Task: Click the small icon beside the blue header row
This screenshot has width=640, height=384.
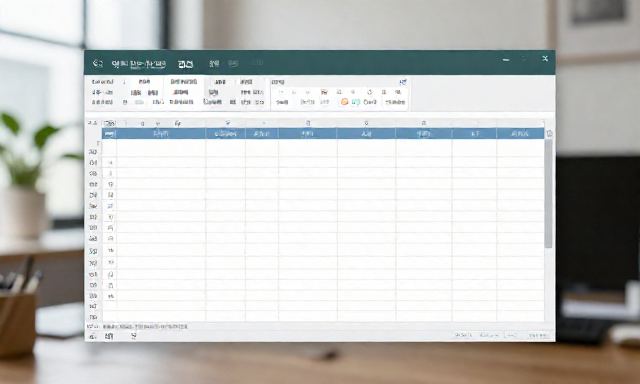Action: pos(549,133)
